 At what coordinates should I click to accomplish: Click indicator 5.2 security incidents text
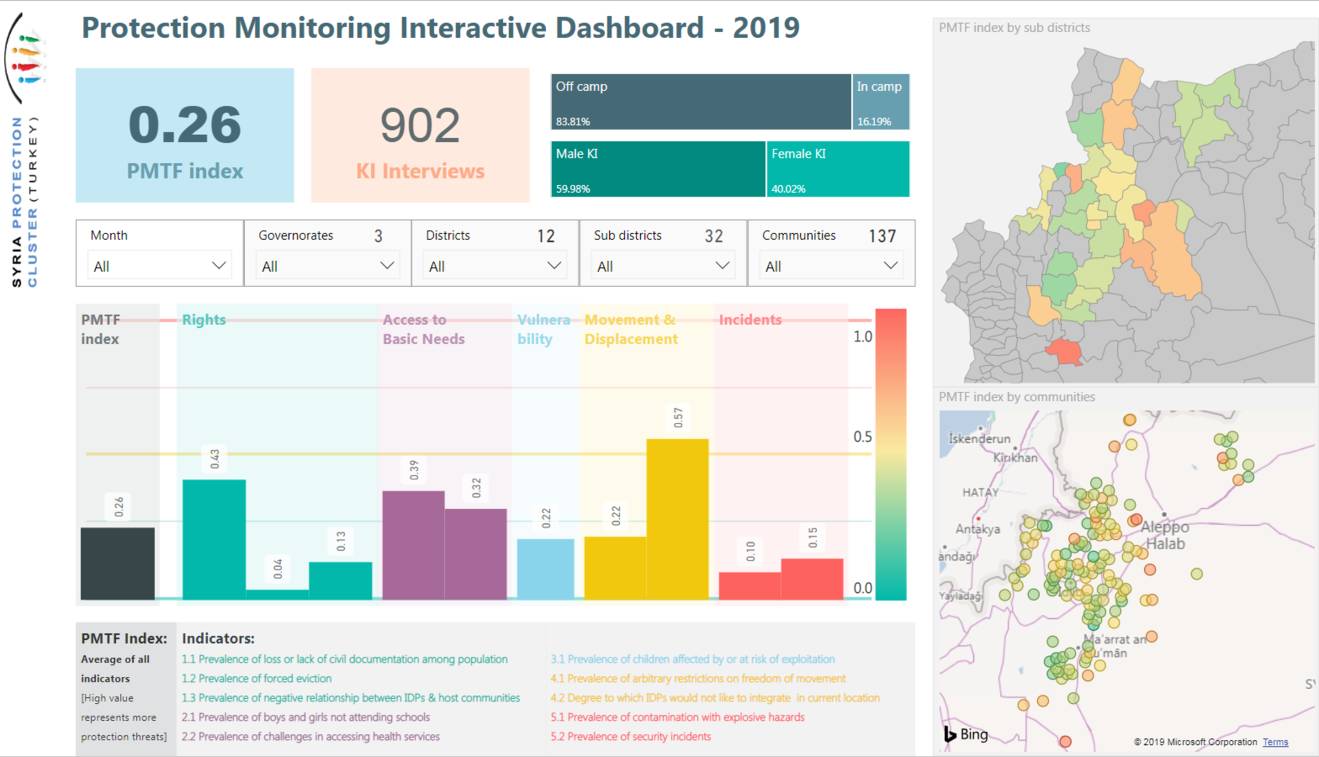point(631,737)
